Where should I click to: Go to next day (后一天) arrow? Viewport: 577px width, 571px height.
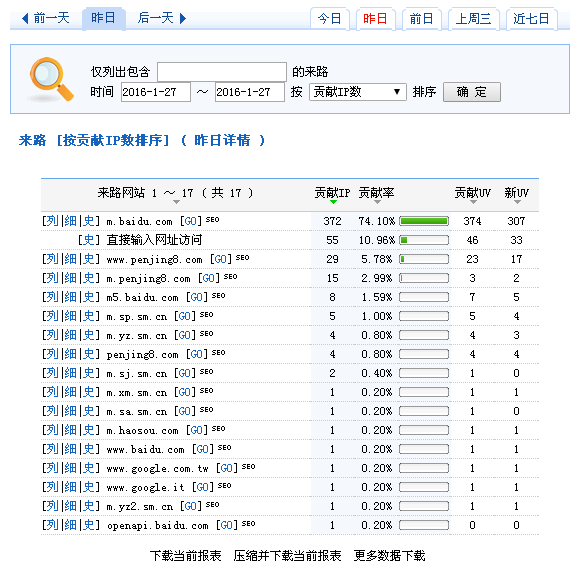[x=183, y=18]
